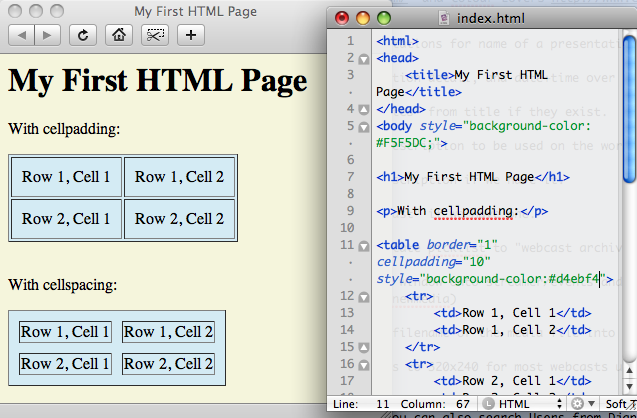Click the scroll down arrow in editor
The image size is (637, 418).
(630, 386)
